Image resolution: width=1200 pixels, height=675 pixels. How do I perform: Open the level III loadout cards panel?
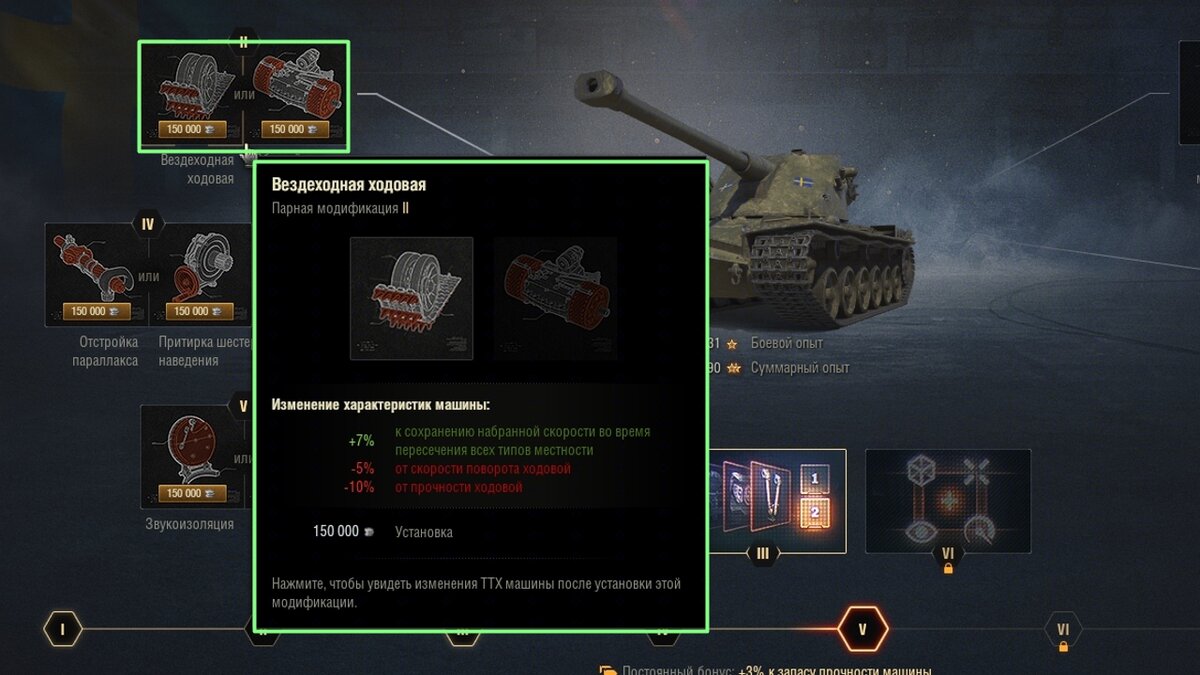pyautogui.click(x=777, y=500)
